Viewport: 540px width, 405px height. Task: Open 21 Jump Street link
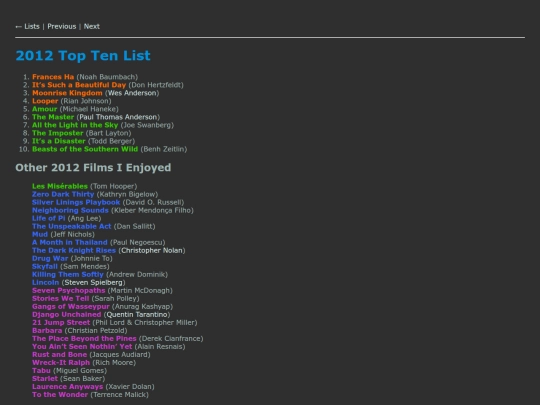pyautogui.click(x=61, y=323)
